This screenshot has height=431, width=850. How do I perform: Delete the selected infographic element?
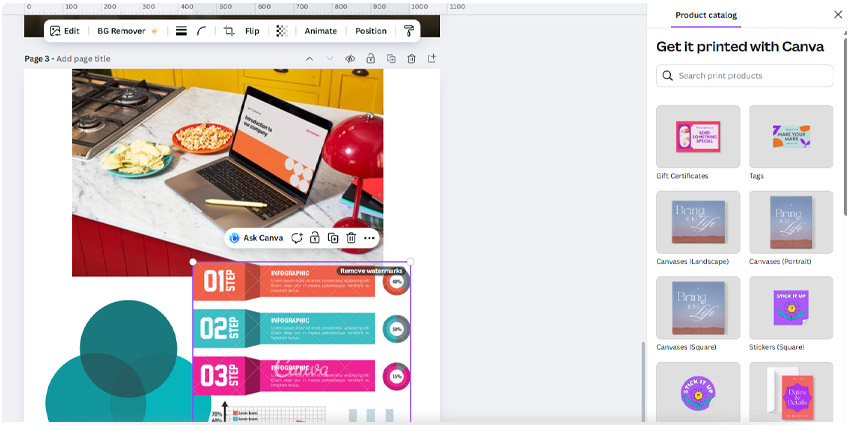click(x=351, y=237)
